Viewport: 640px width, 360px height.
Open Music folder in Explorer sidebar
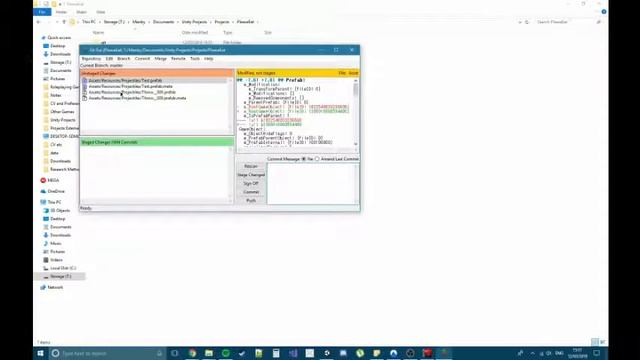click(56, 243)
